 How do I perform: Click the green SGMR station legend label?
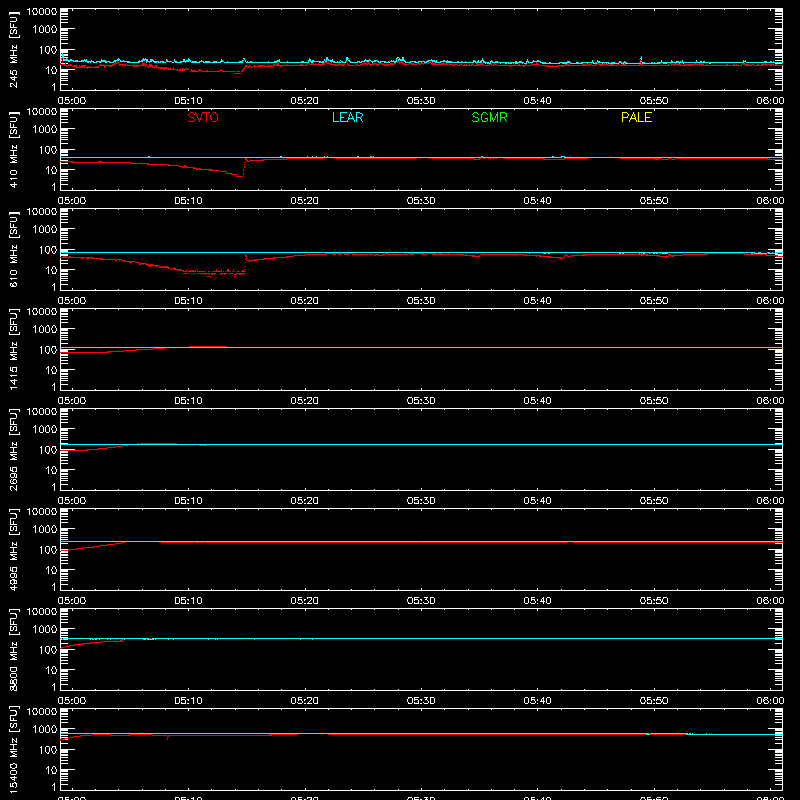click(489, 117)
